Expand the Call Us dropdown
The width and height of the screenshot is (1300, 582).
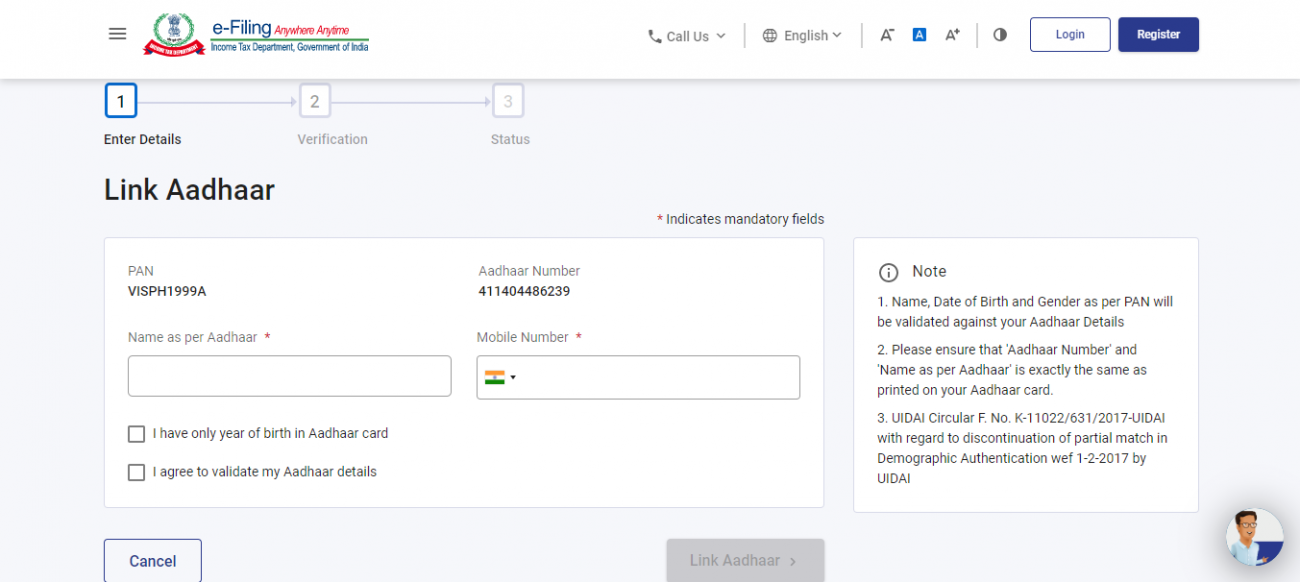[687, 36]
